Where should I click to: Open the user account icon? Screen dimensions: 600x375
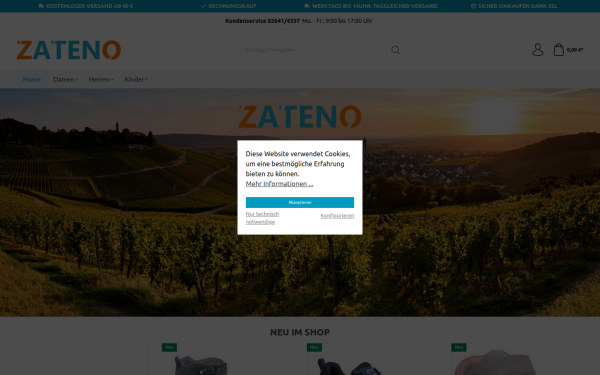click(538, 50)
